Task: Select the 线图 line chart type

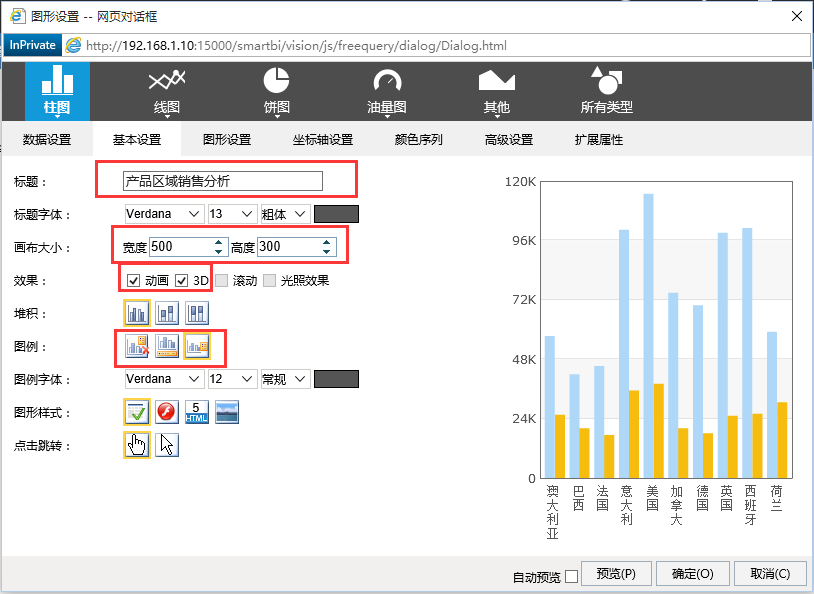Action: 167,91
